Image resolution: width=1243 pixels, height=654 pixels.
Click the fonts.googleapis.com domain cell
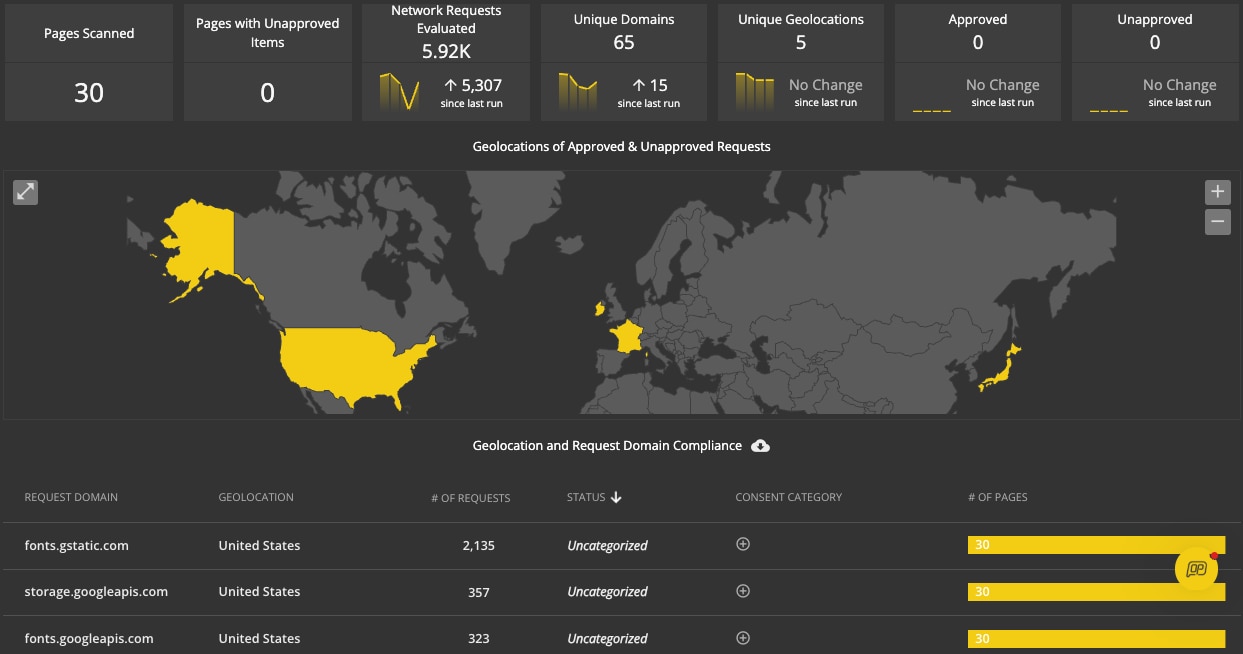tap(89, 638)
